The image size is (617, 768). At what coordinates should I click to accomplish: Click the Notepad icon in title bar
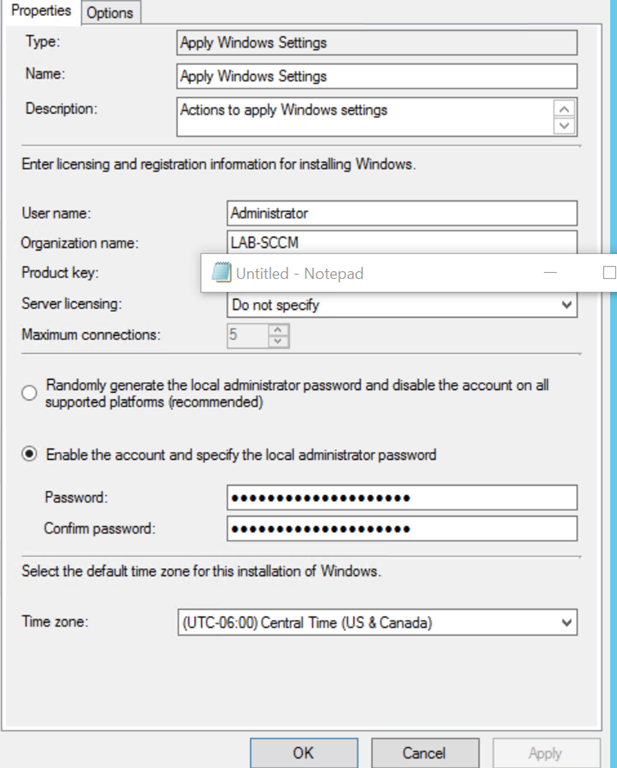[x=221, y=272]
